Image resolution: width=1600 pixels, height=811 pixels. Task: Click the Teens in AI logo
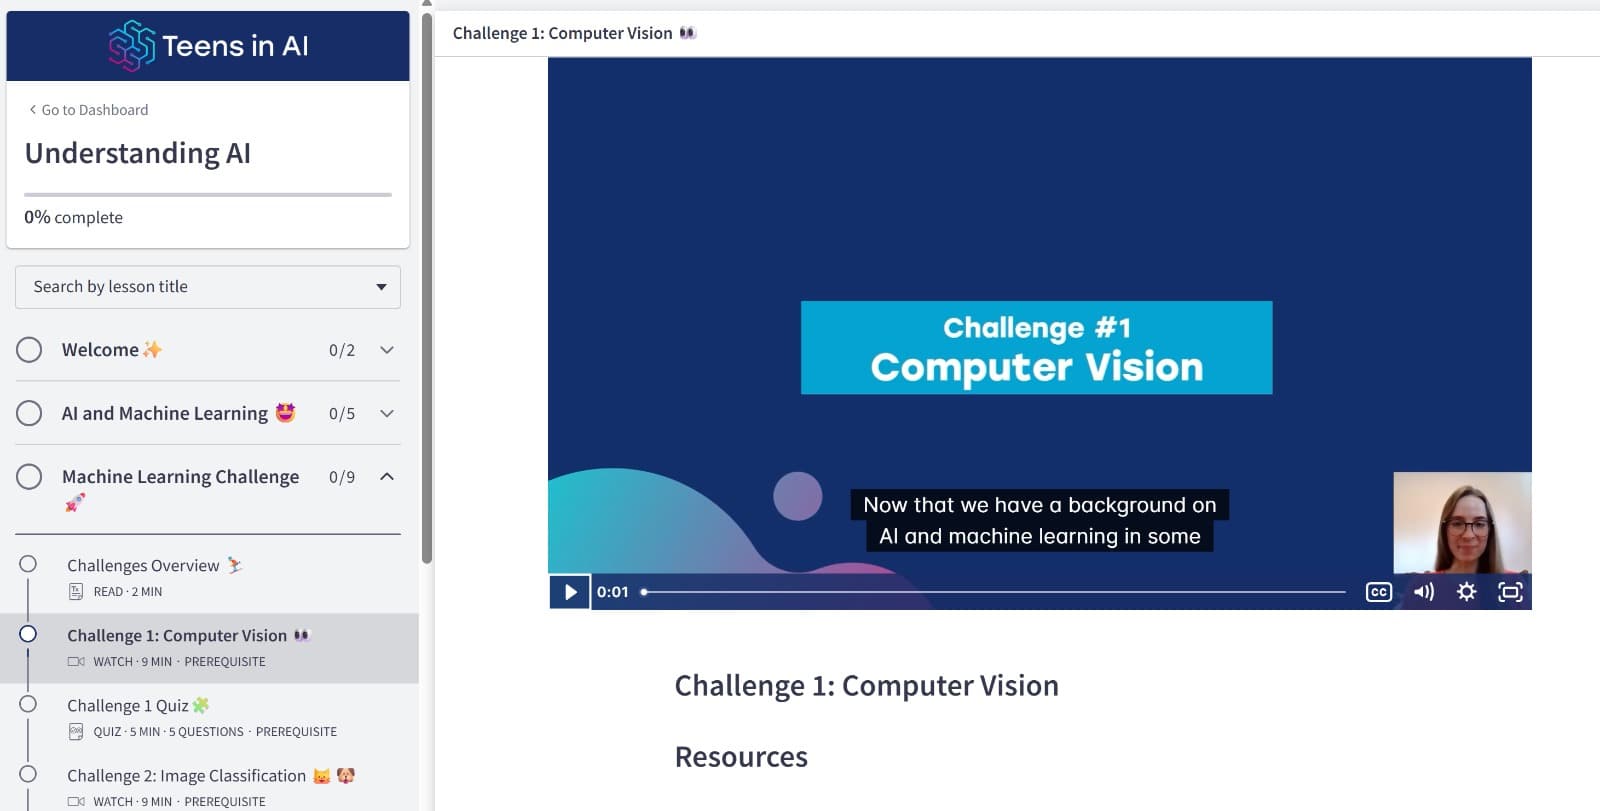point(208,46)
